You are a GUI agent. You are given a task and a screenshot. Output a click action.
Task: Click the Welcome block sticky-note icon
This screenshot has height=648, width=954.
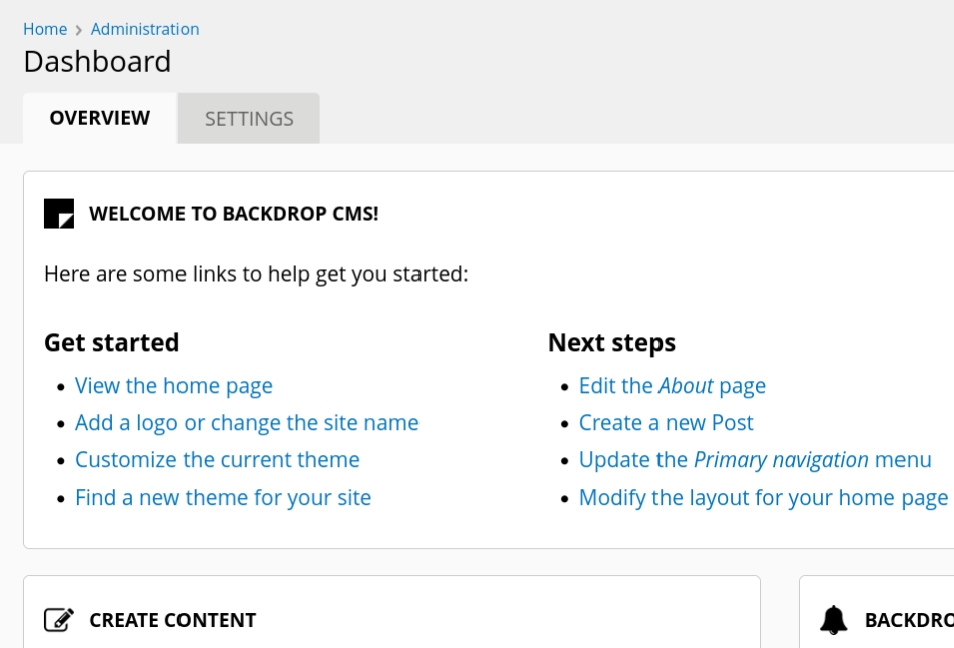pyautogui.click(x=59, y=213)
